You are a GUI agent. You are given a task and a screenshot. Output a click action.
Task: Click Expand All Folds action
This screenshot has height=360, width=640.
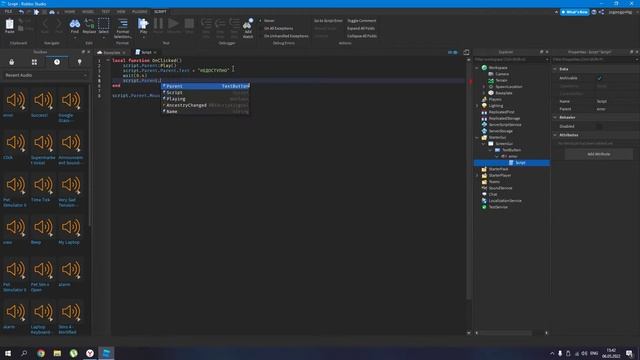click(361, 28)
